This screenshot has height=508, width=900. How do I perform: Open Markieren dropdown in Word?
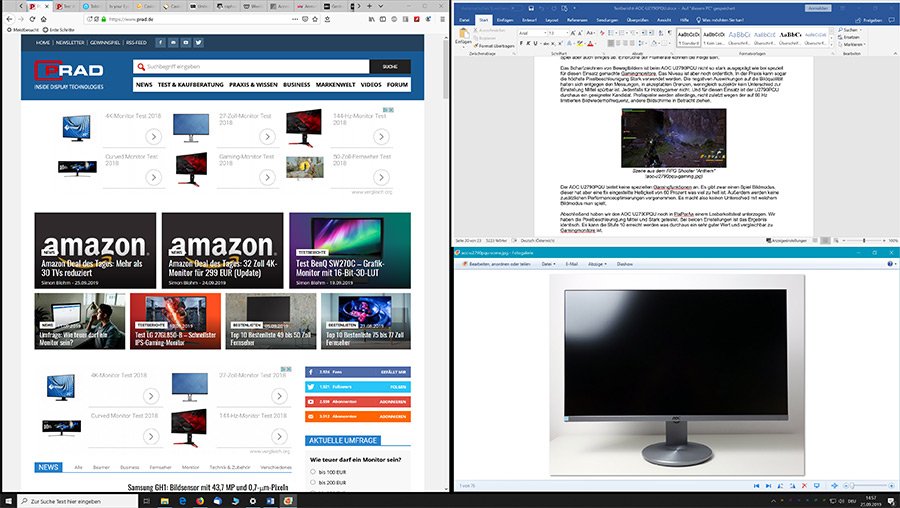(x=864, y=44)
